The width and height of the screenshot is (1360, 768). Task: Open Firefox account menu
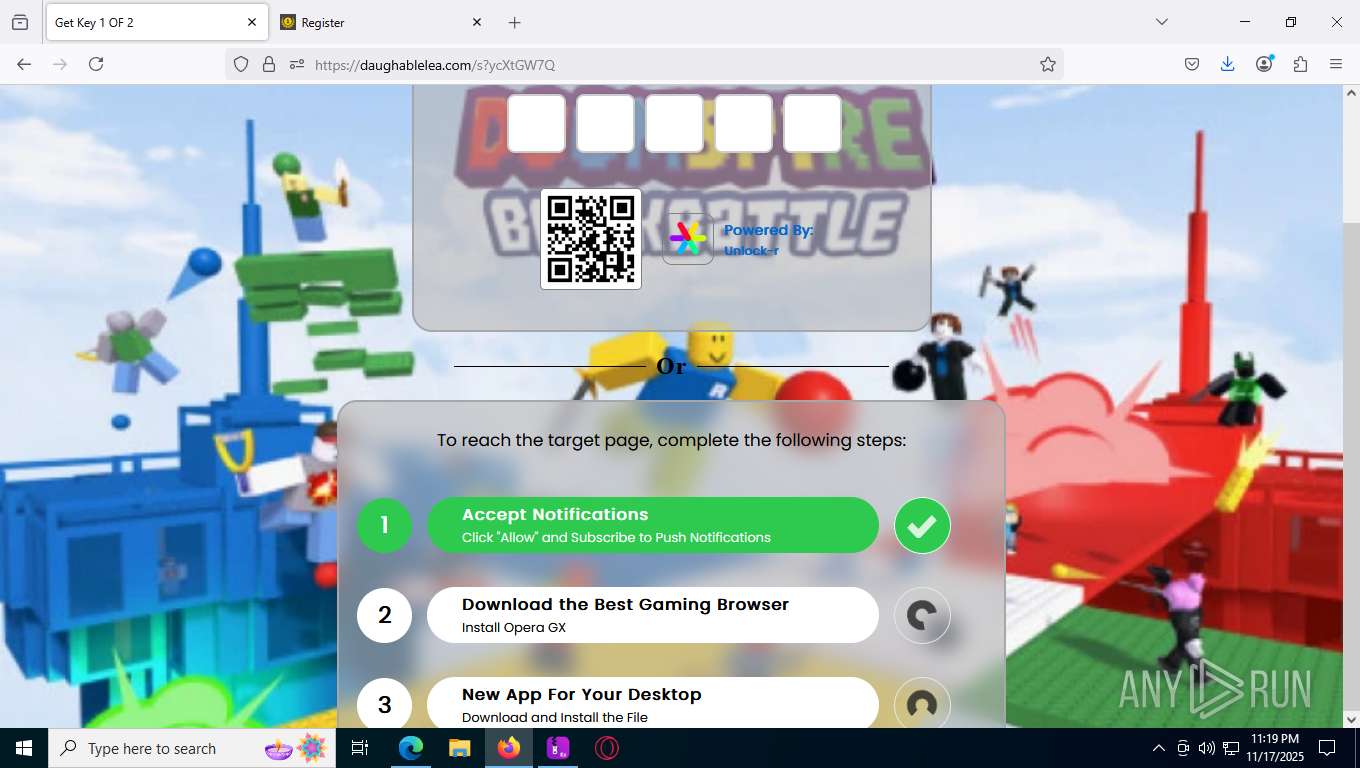click(1264, 64)
